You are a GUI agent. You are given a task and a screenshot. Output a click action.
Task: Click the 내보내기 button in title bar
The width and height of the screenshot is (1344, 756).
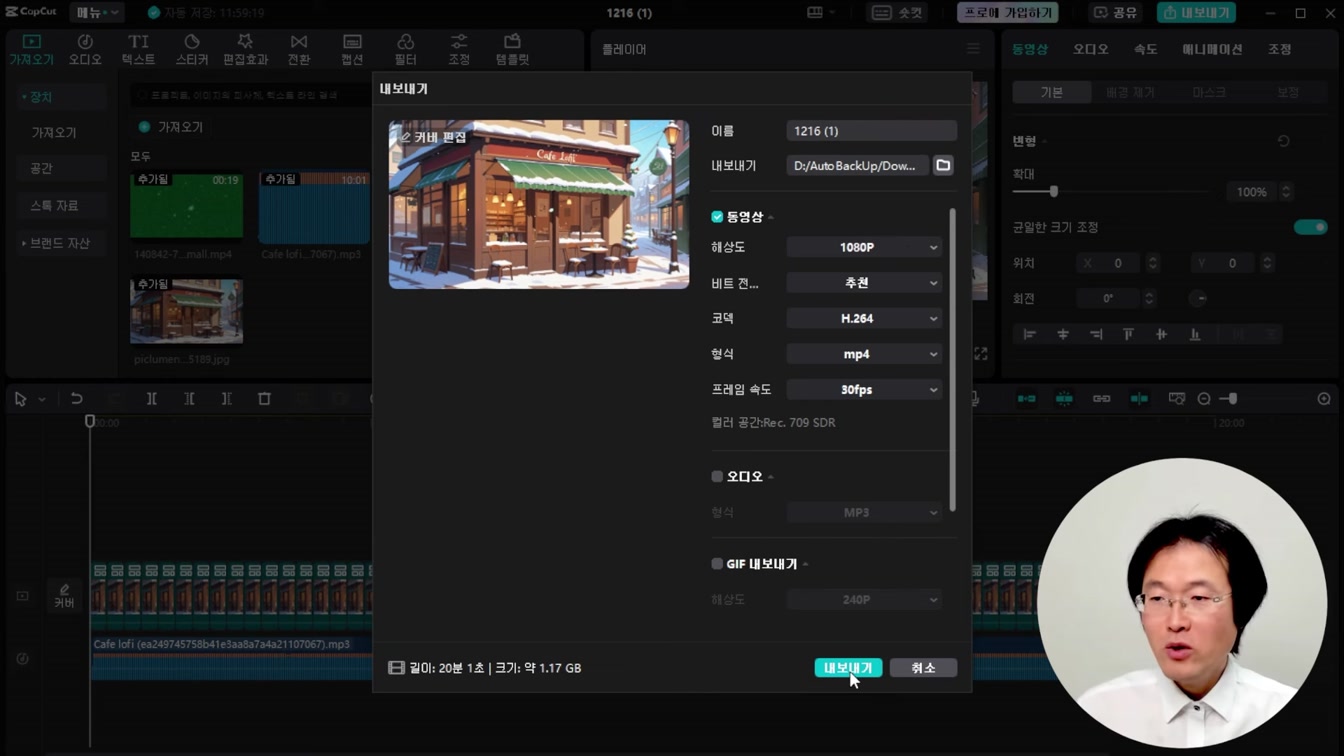1196,13
